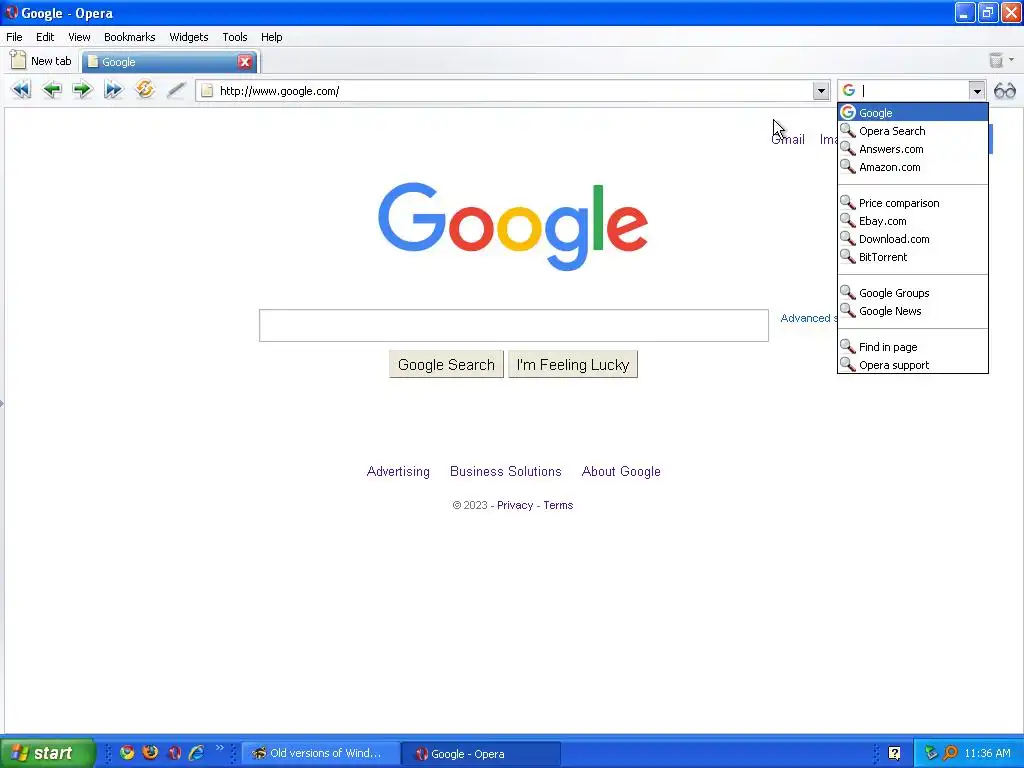This screenshot has width=1024, height=768.
Task: Close the Google tab with the red X
Action: [x=245, y=62]
